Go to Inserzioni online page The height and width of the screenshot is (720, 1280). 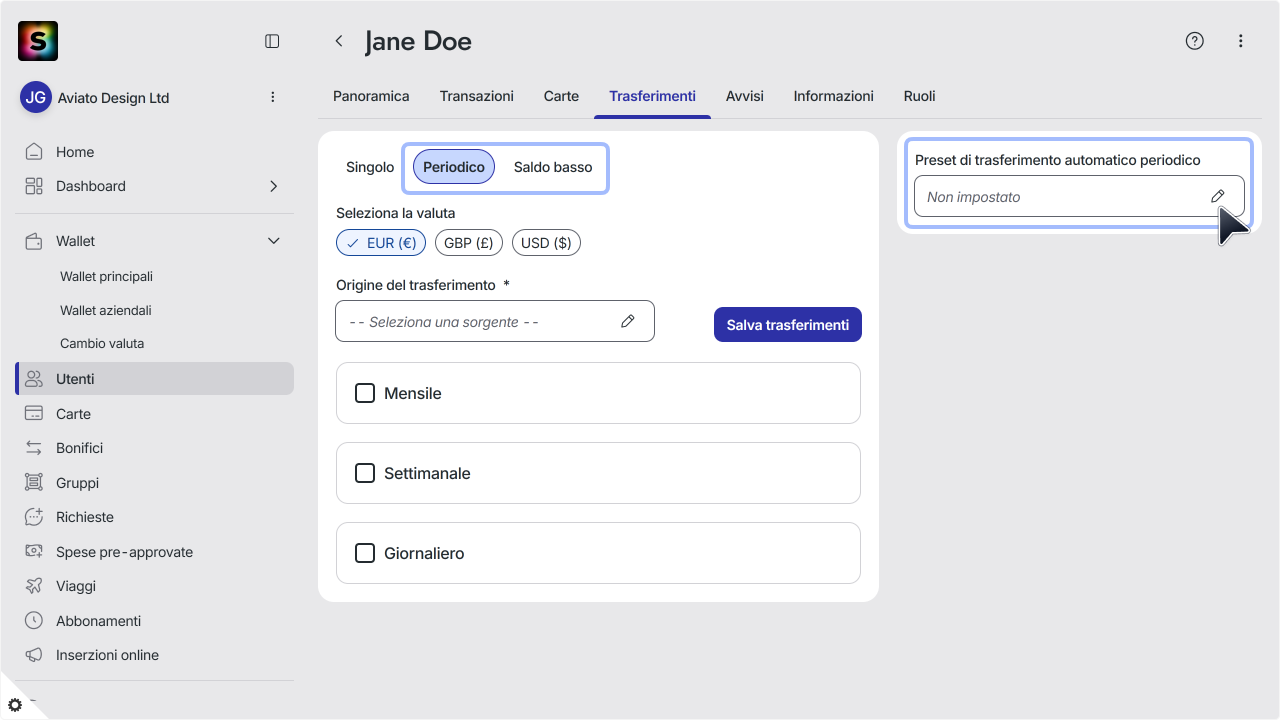pyautogui.click(x=107, y=655)
